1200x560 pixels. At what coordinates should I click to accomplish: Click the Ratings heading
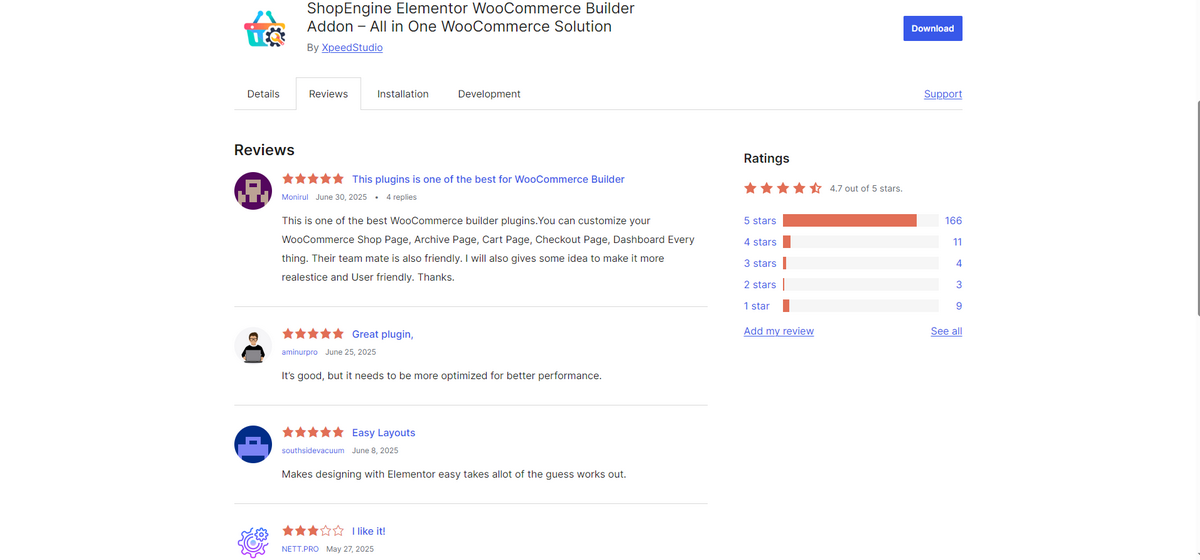(x=767, y=158)
